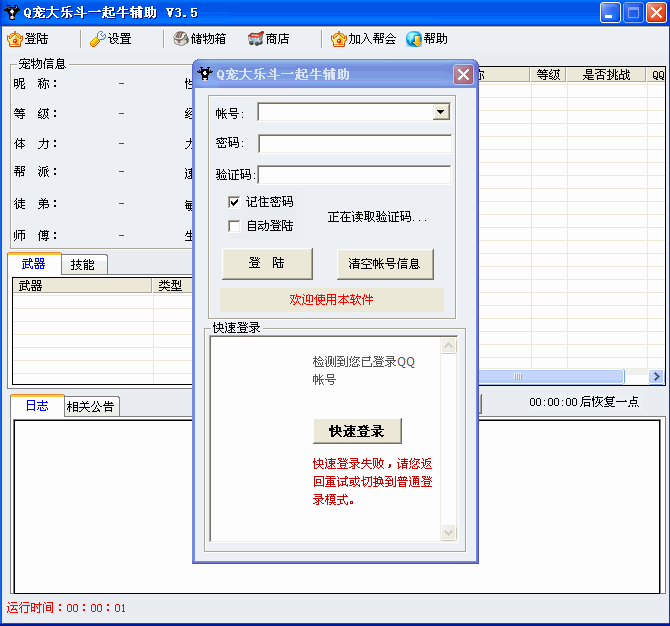
Task: Click the 徒 弟 label
Action: (x=35, y=203)
